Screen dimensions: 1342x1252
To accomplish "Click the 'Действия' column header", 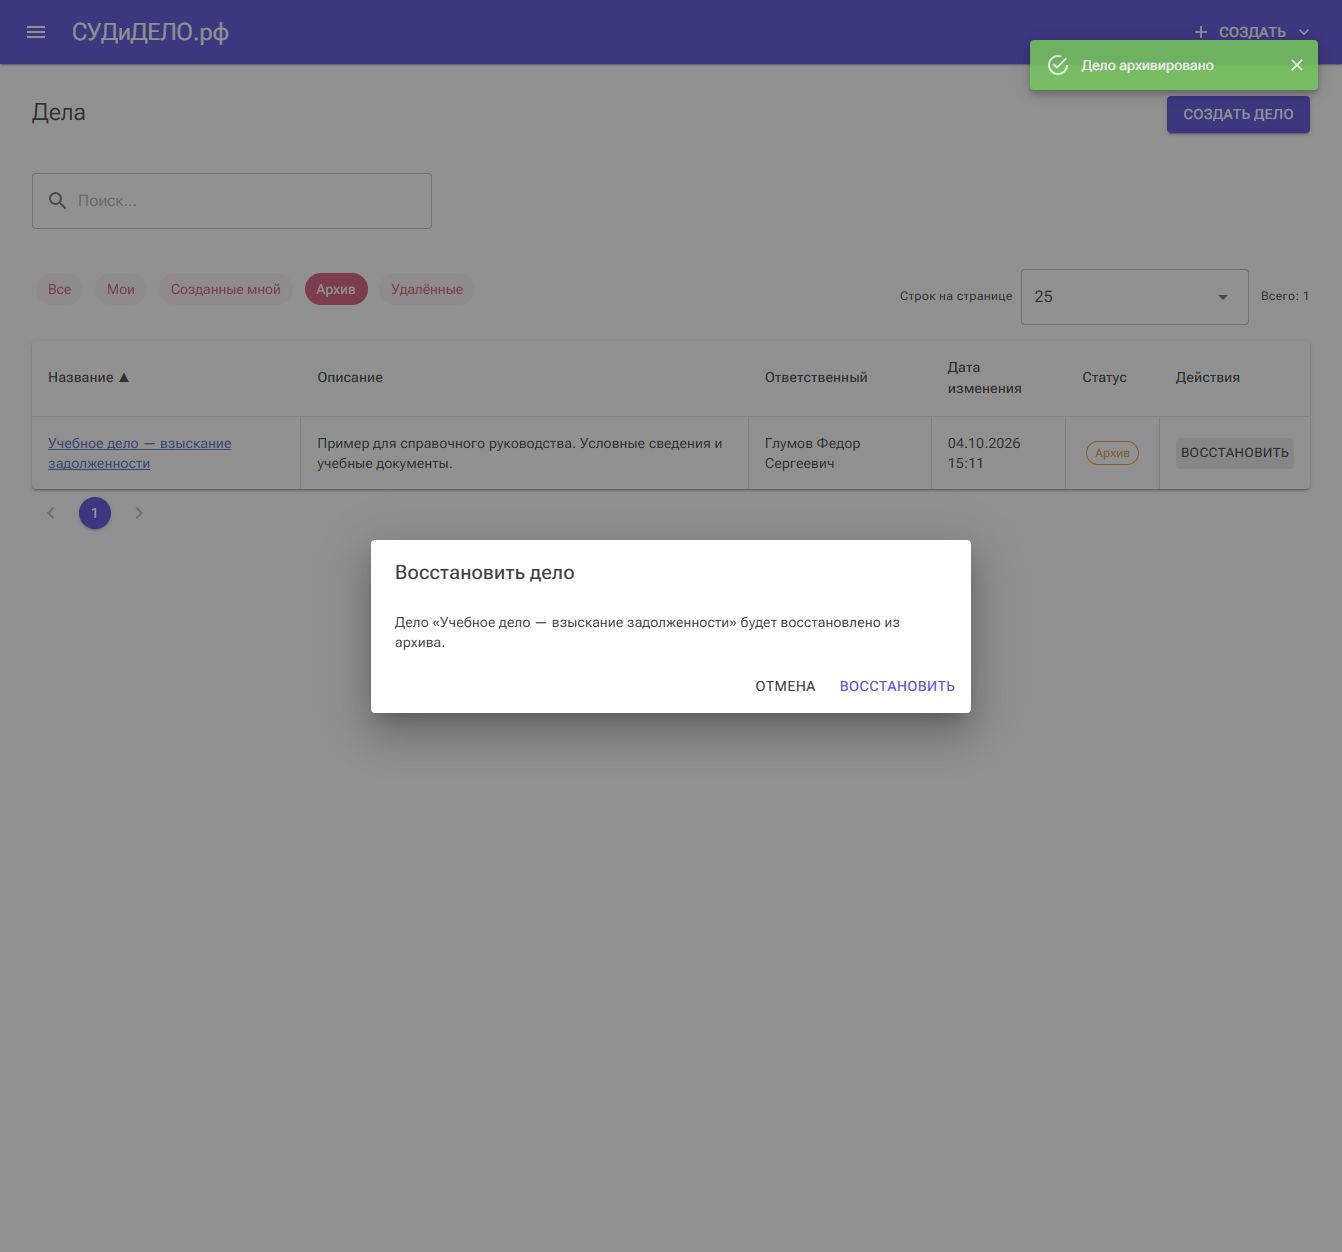I will (1208, 378).
